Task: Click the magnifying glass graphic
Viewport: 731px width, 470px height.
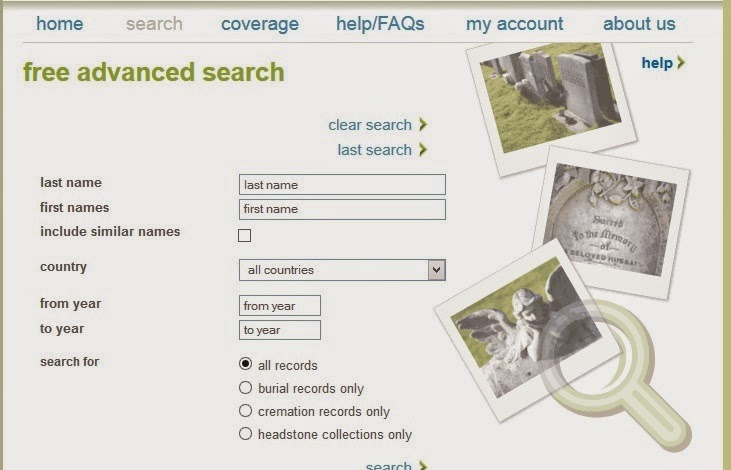Action: click(618, 373)
